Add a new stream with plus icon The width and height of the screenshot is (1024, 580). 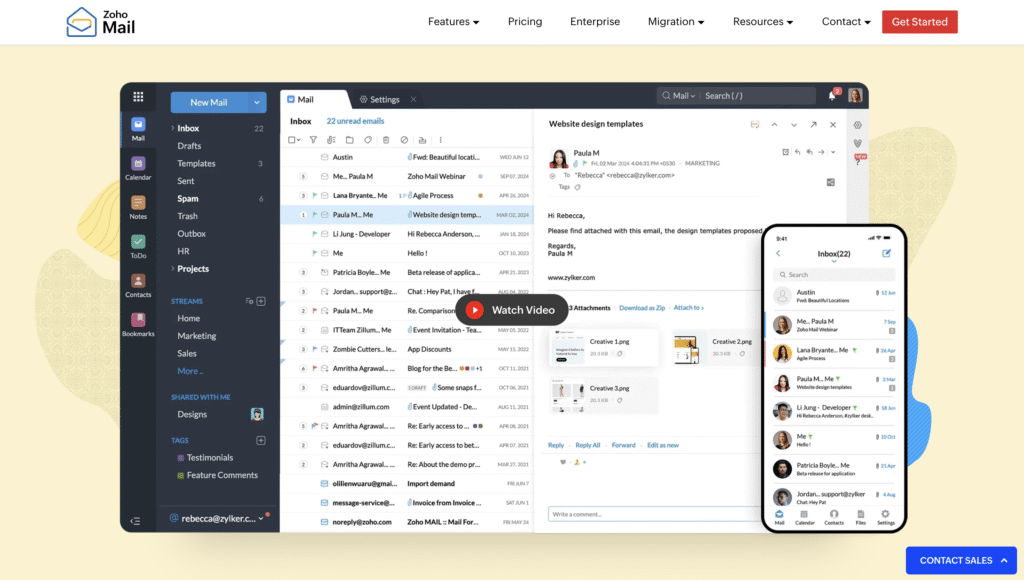point(261,301)
